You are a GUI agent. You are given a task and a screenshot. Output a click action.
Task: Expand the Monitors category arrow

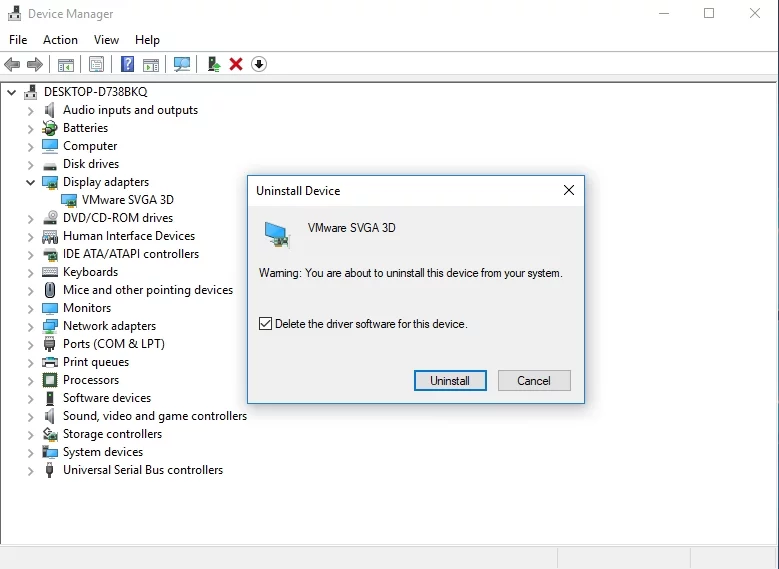point(30,309)
